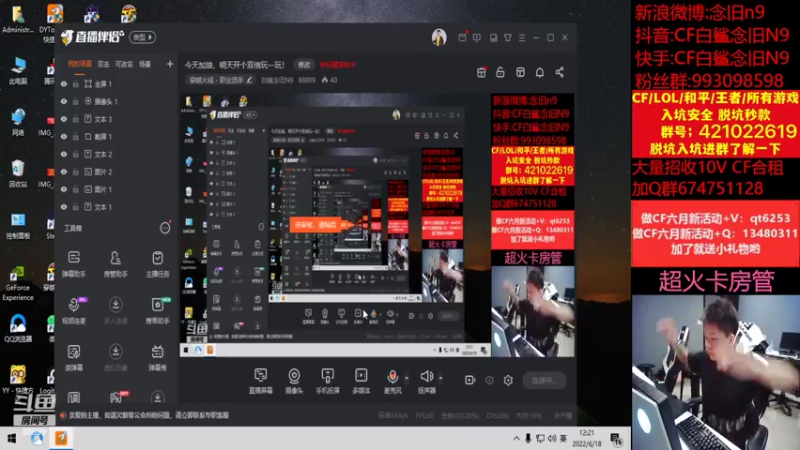Expand the microphone options arrow
Viewport: 800px width, 450px height.
pos(407,378)
